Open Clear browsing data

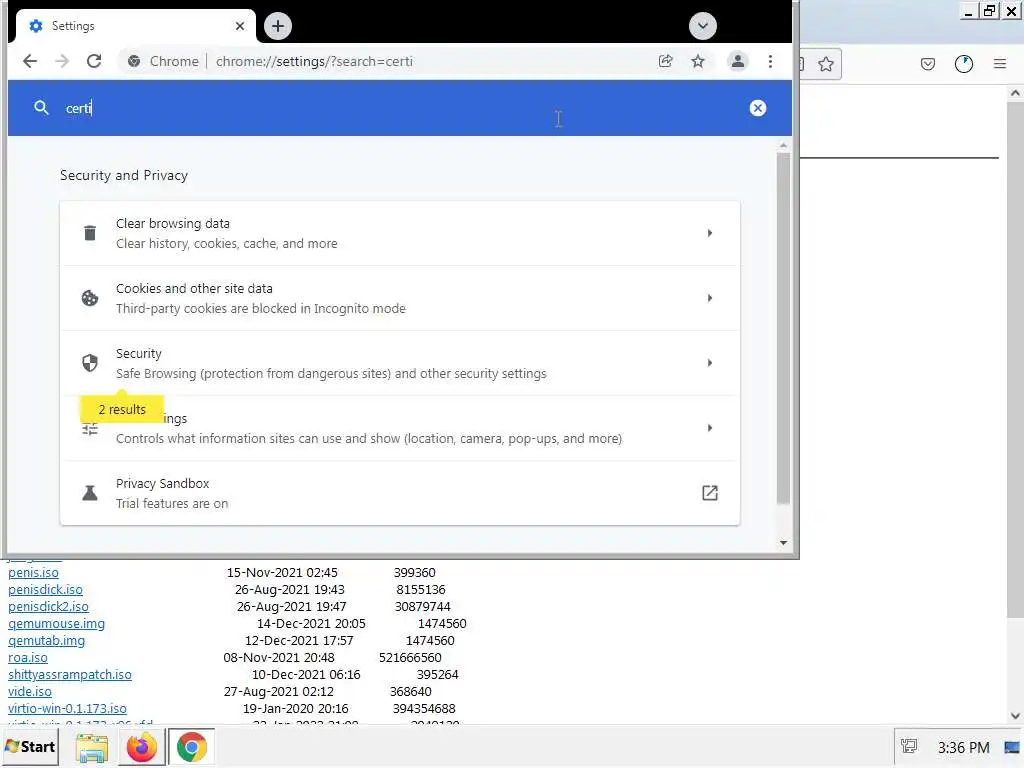coord(400,233)
